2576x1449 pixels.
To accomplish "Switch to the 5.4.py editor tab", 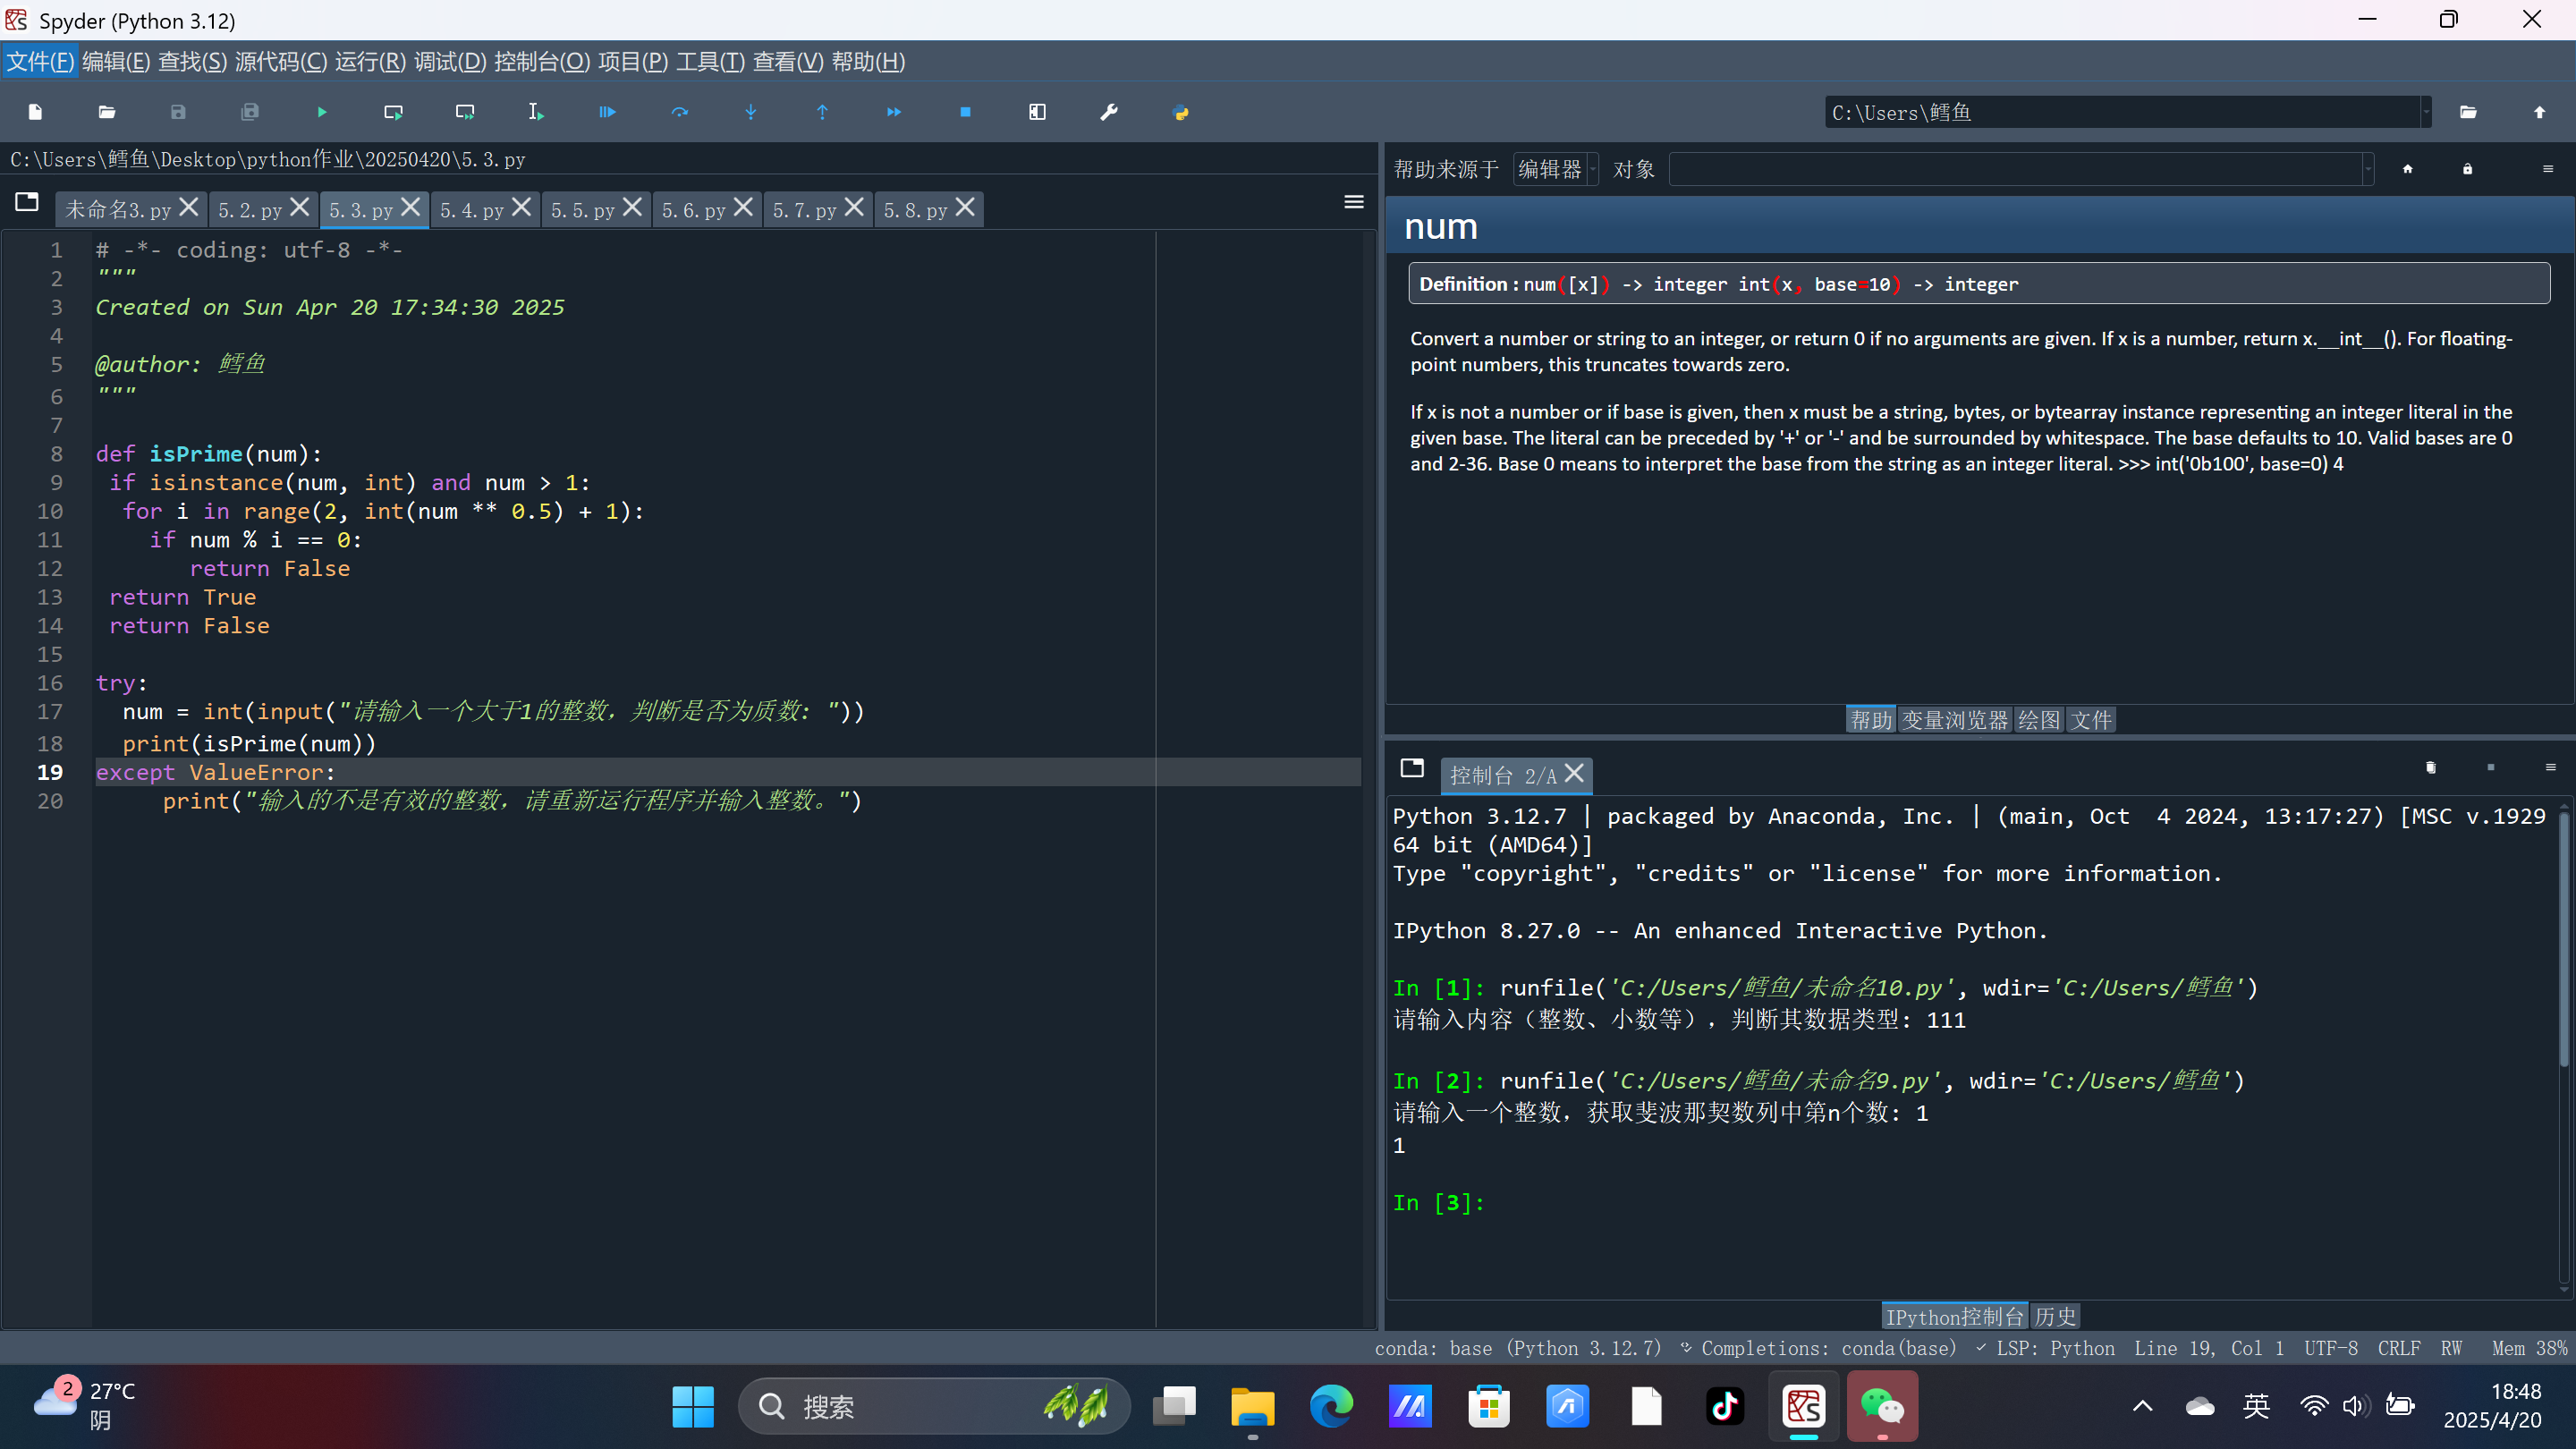I will point(472,210).
